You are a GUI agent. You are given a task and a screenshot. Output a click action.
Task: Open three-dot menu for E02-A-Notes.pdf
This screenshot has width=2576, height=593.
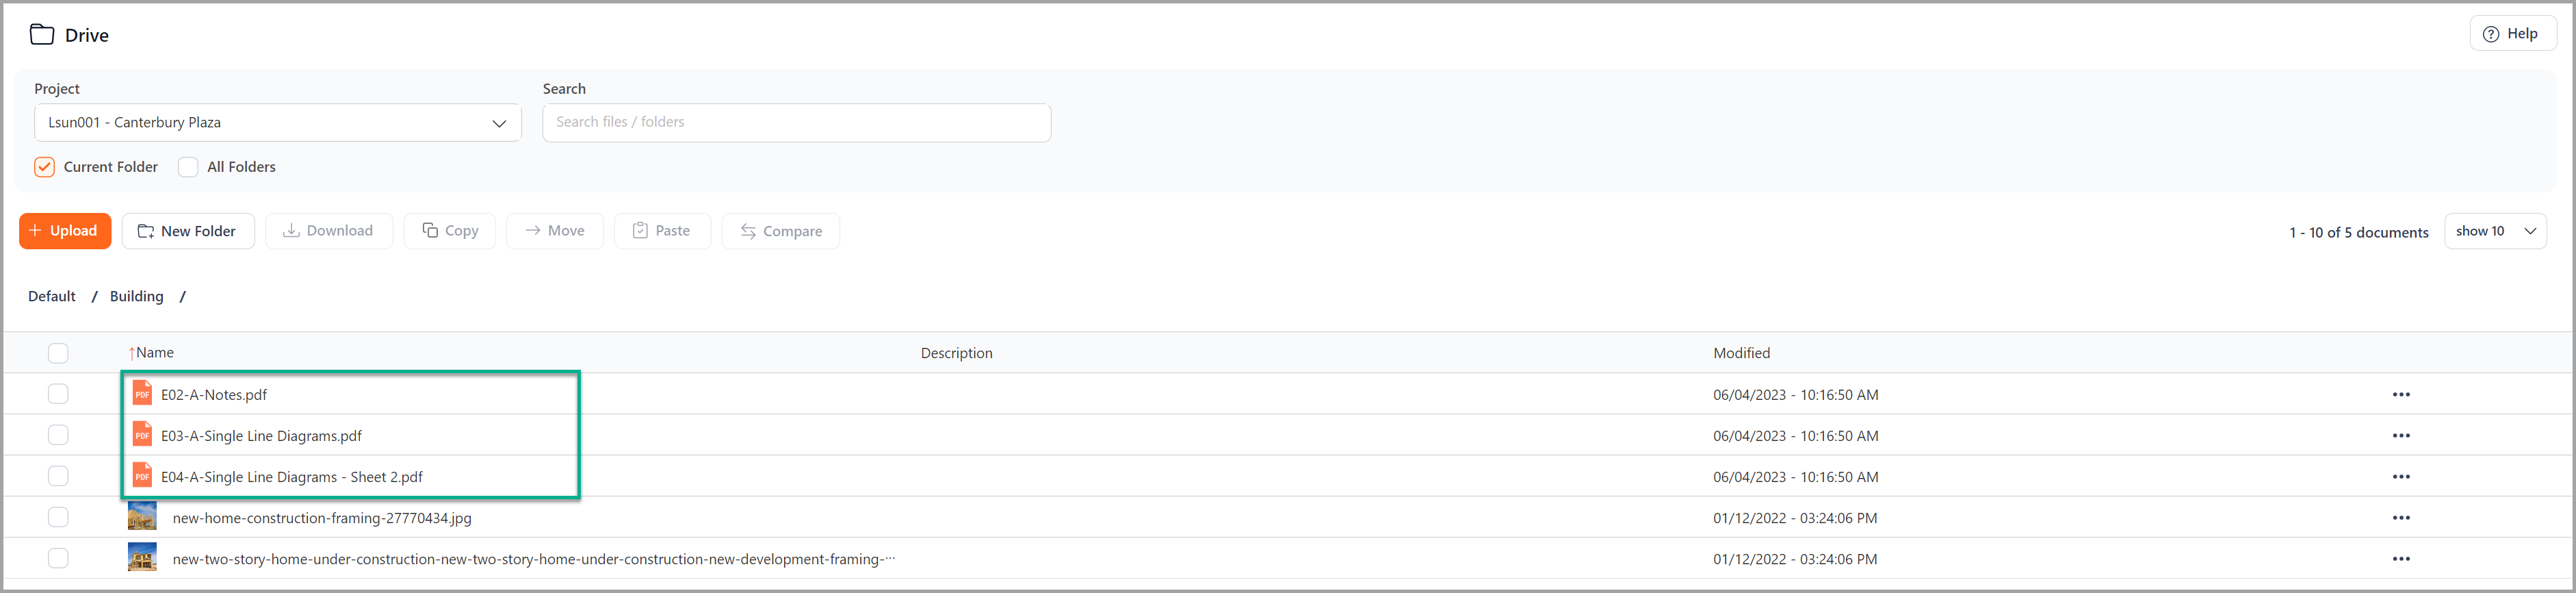coord(2400,394)
